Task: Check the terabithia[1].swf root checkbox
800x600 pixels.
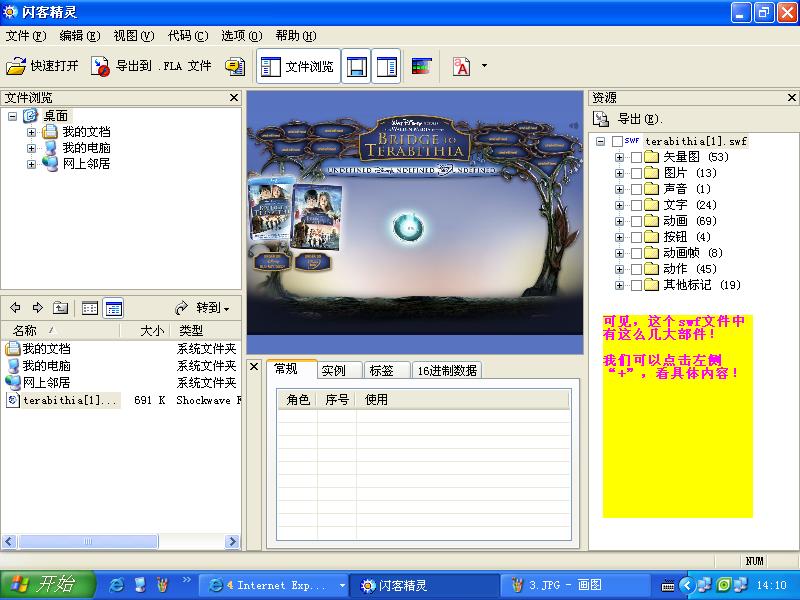Action: 617,141
